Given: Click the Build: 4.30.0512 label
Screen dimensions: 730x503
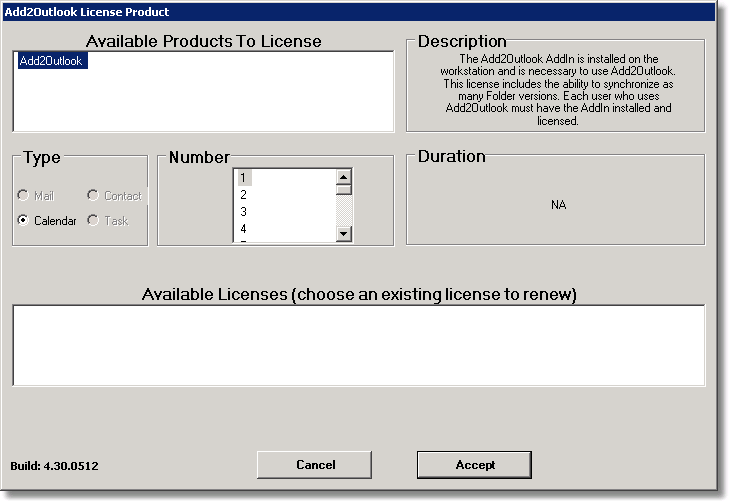Looking at the screenshot, I should coord(54,466).
